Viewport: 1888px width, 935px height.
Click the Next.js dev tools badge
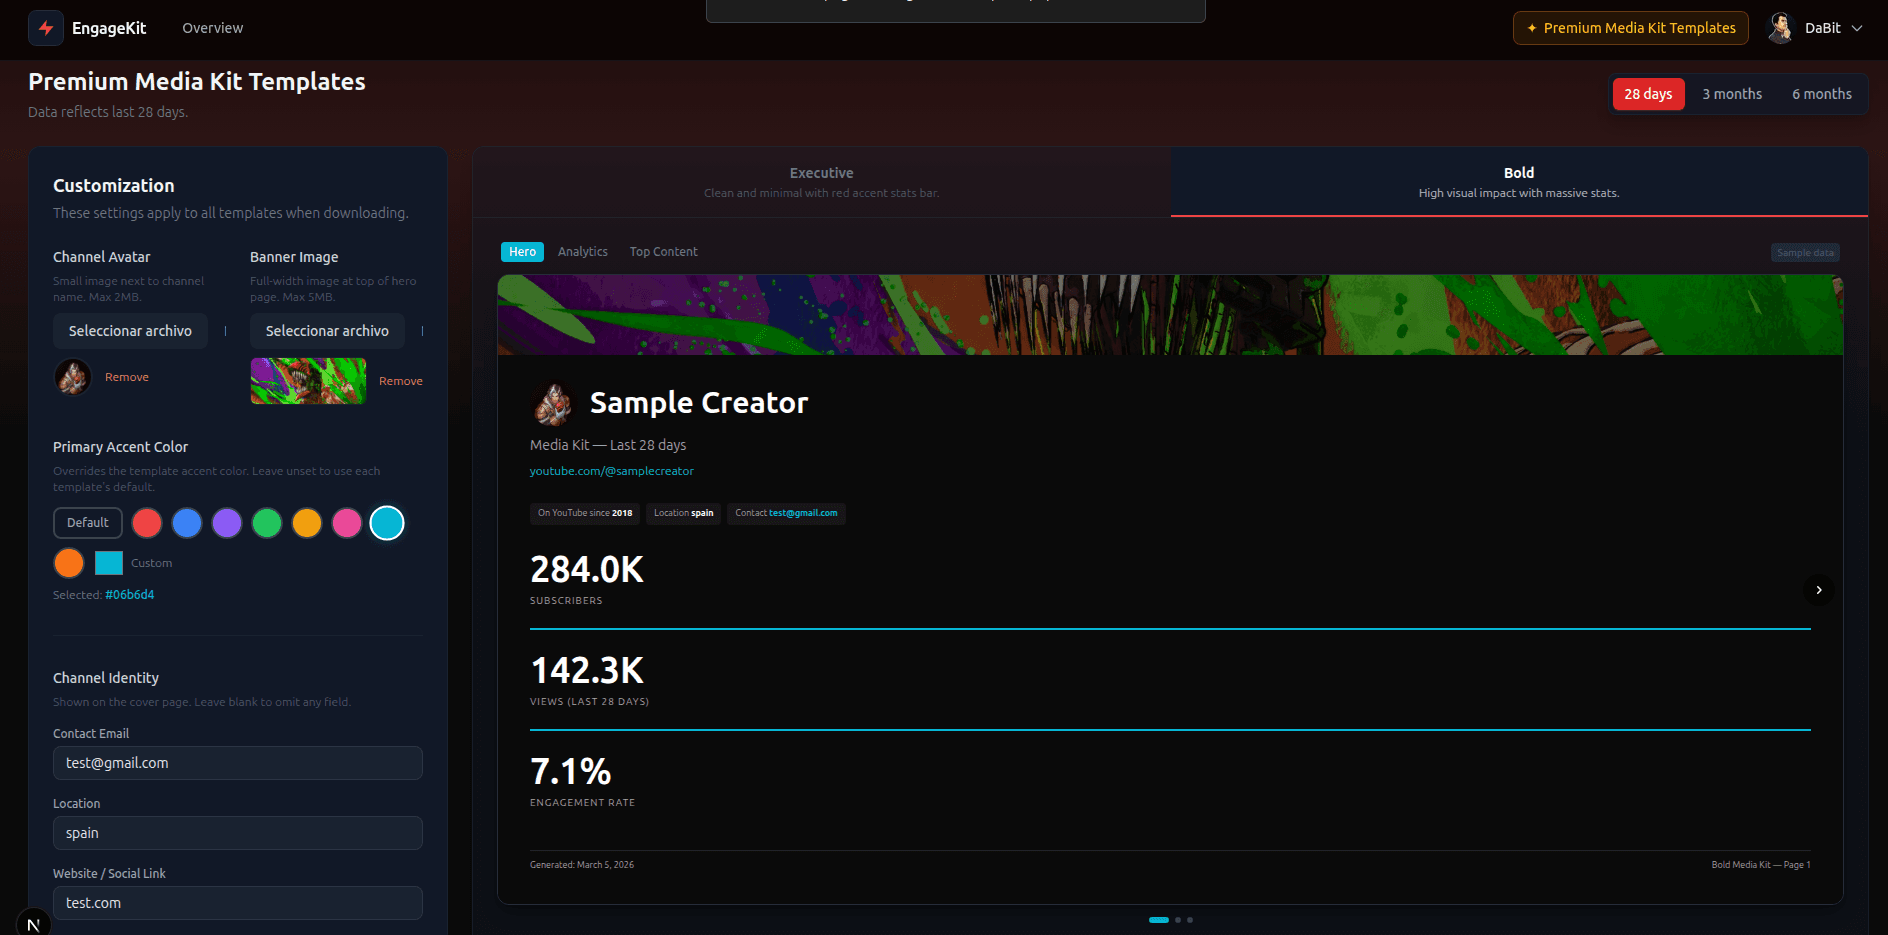33,923
